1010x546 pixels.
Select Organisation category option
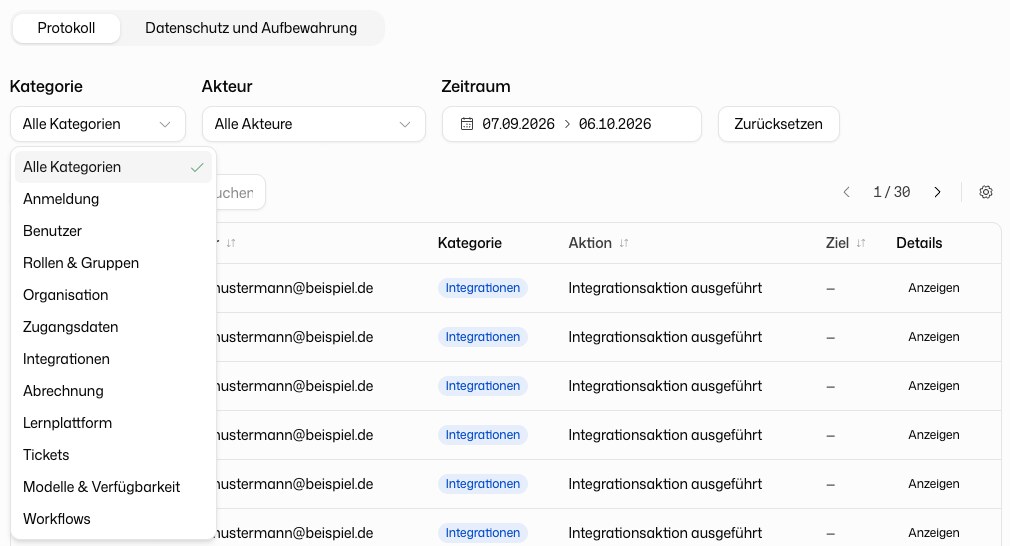[113, 295]
